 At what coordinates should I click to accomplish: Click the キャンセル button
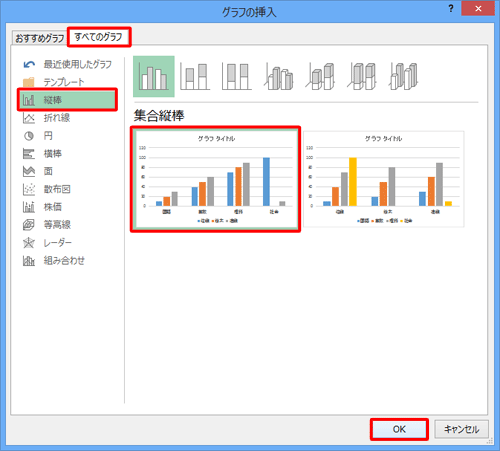[461, 429]
